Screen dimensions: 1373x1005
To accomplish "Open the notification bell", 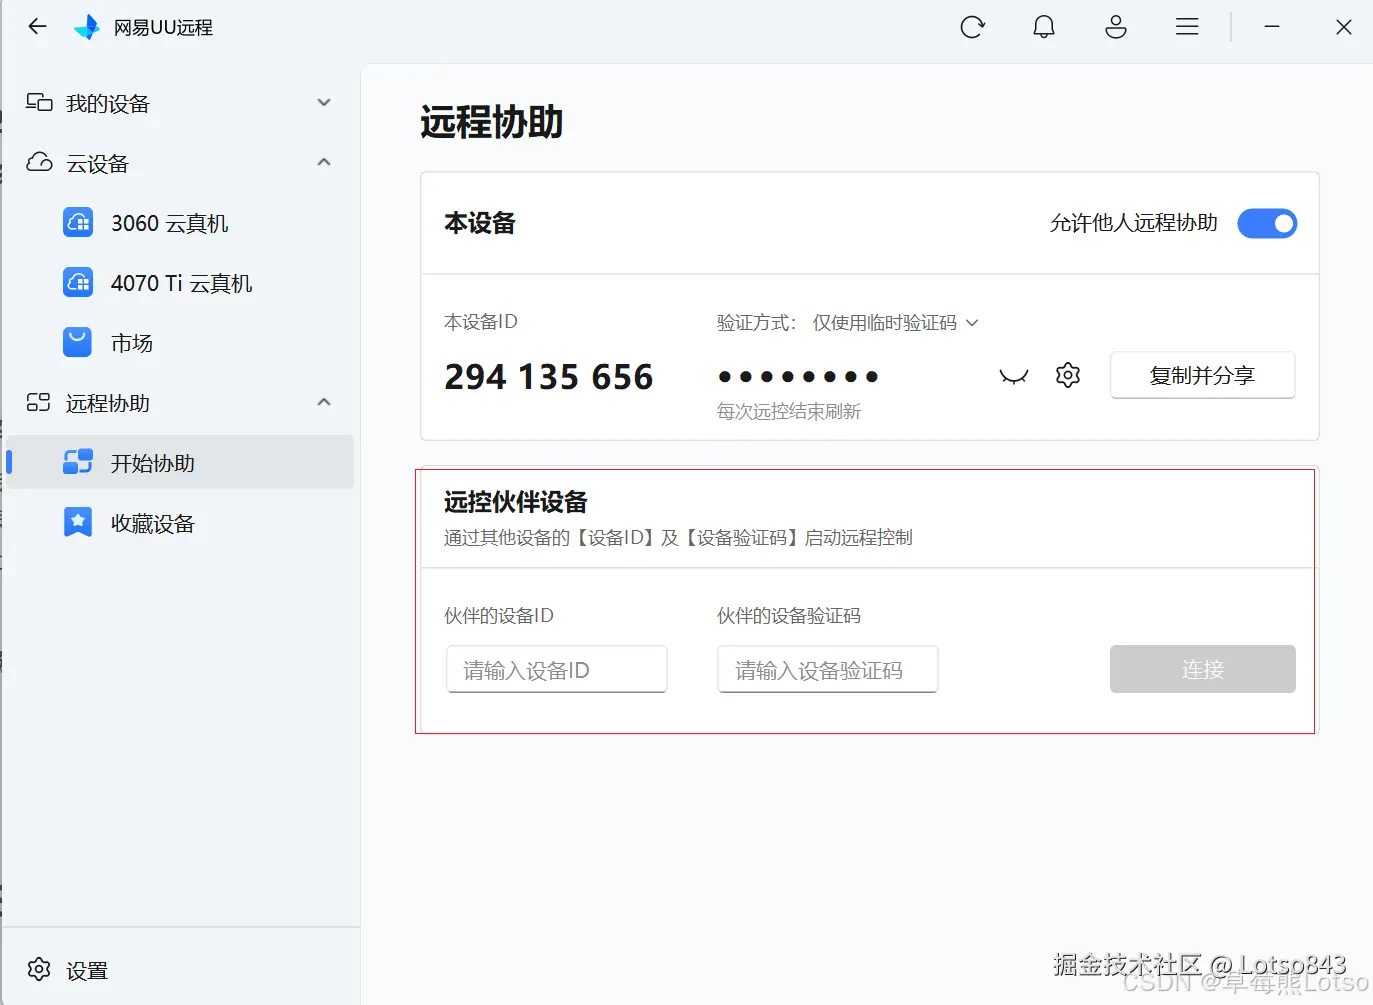I will (1044, 27).
